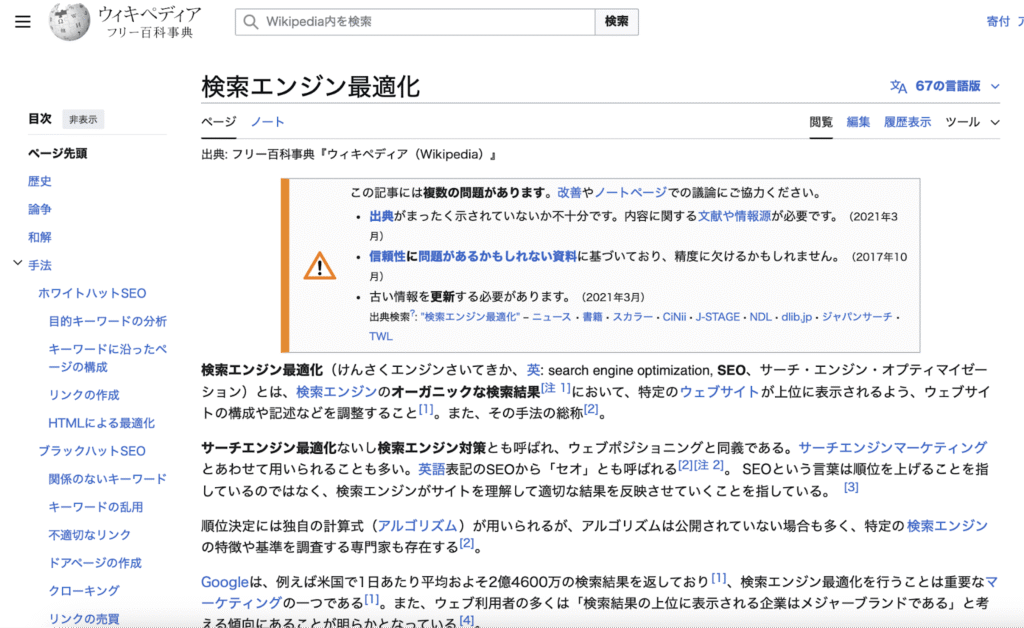Go to 歴史 section in contents
Viewport: 1024px width, 628px height.
pyautogui.click(x=39, y=181)
